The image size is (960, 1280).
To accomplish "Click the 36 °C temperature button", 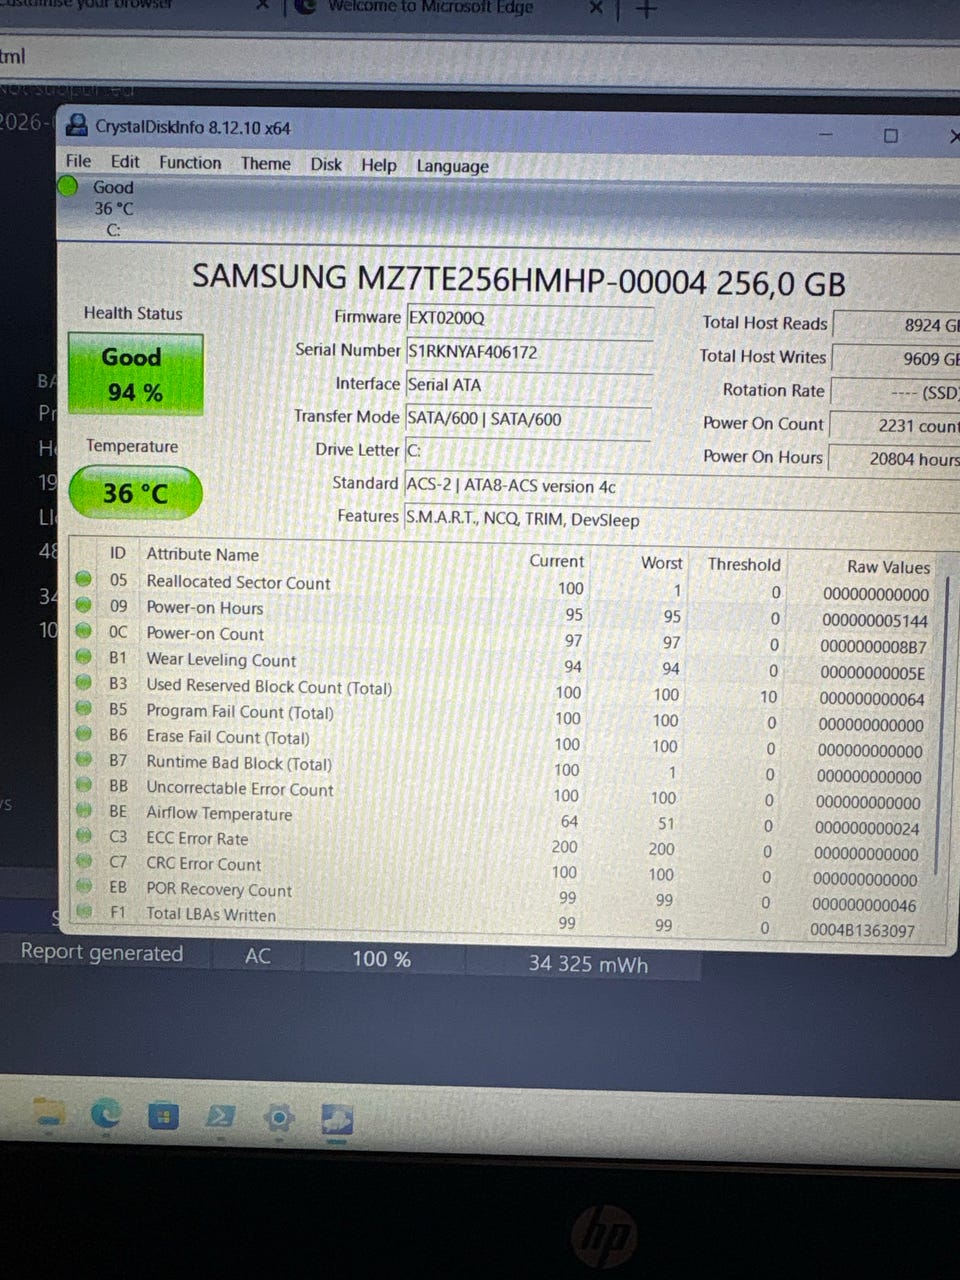I will (135, 493).
